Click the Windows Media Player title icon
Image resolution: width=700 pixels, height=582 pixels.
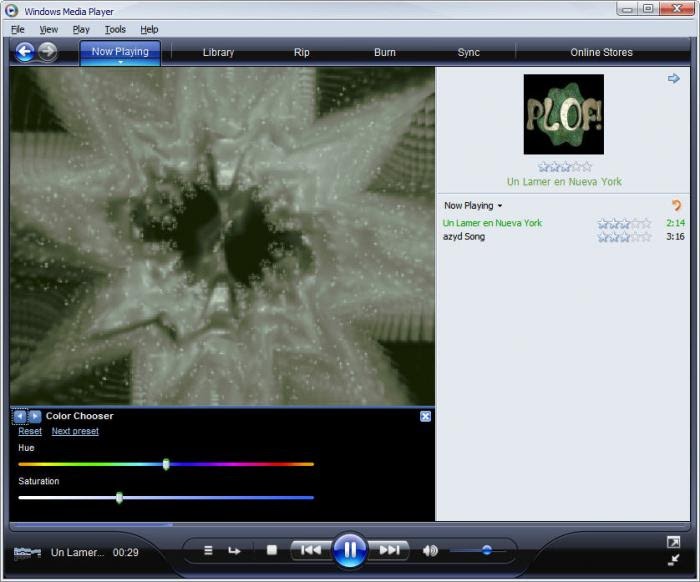click(x=12, y=11)
